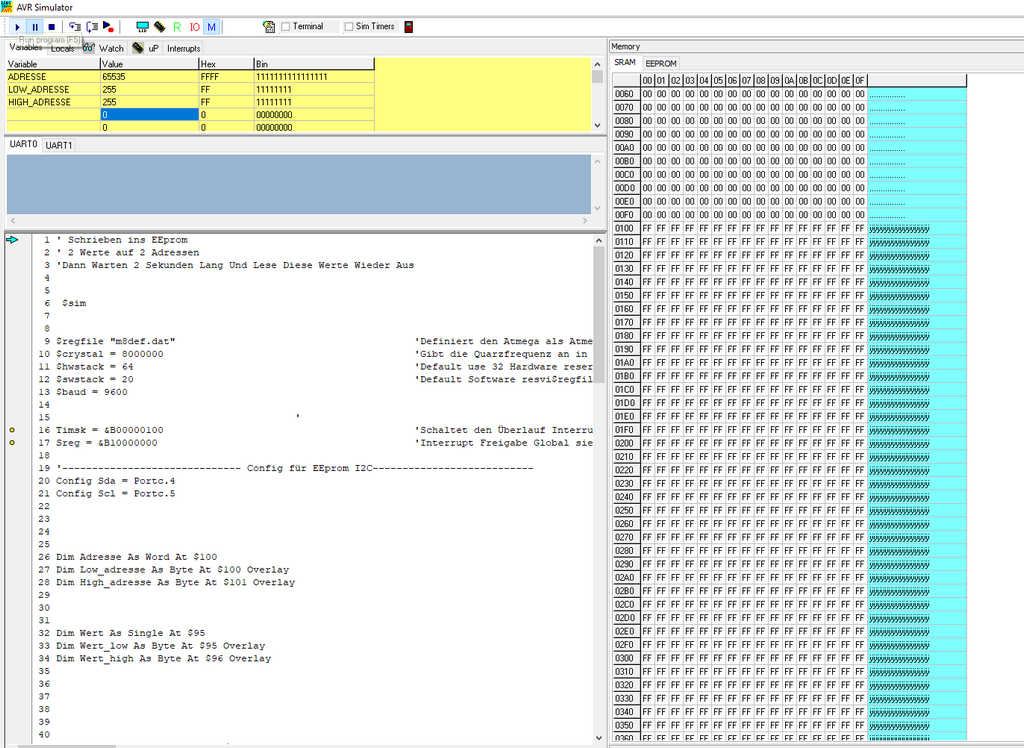Viewport: 1024px width, 748px height.
Task: Pause the simulation
Action: point(35,27)
